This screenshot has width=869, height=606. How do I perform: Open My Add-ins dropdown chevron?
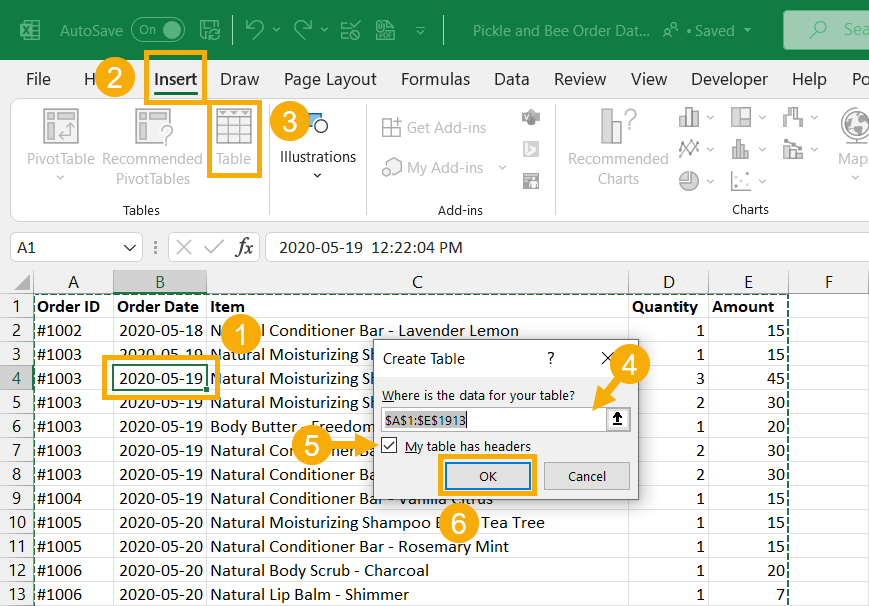pyautogui.click(x=502, y=167)
